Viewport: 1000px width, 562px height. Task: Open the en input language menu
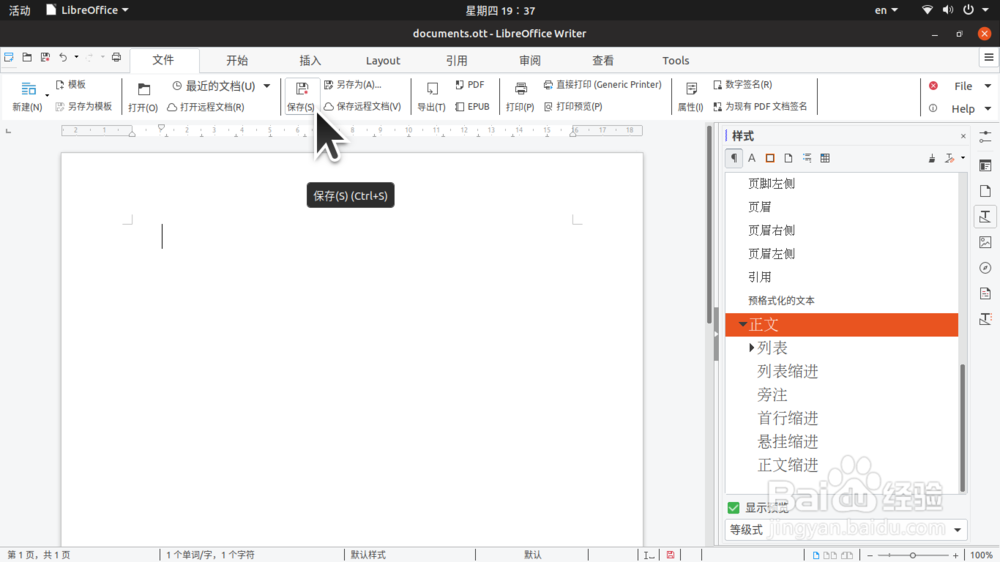point(886,10)
